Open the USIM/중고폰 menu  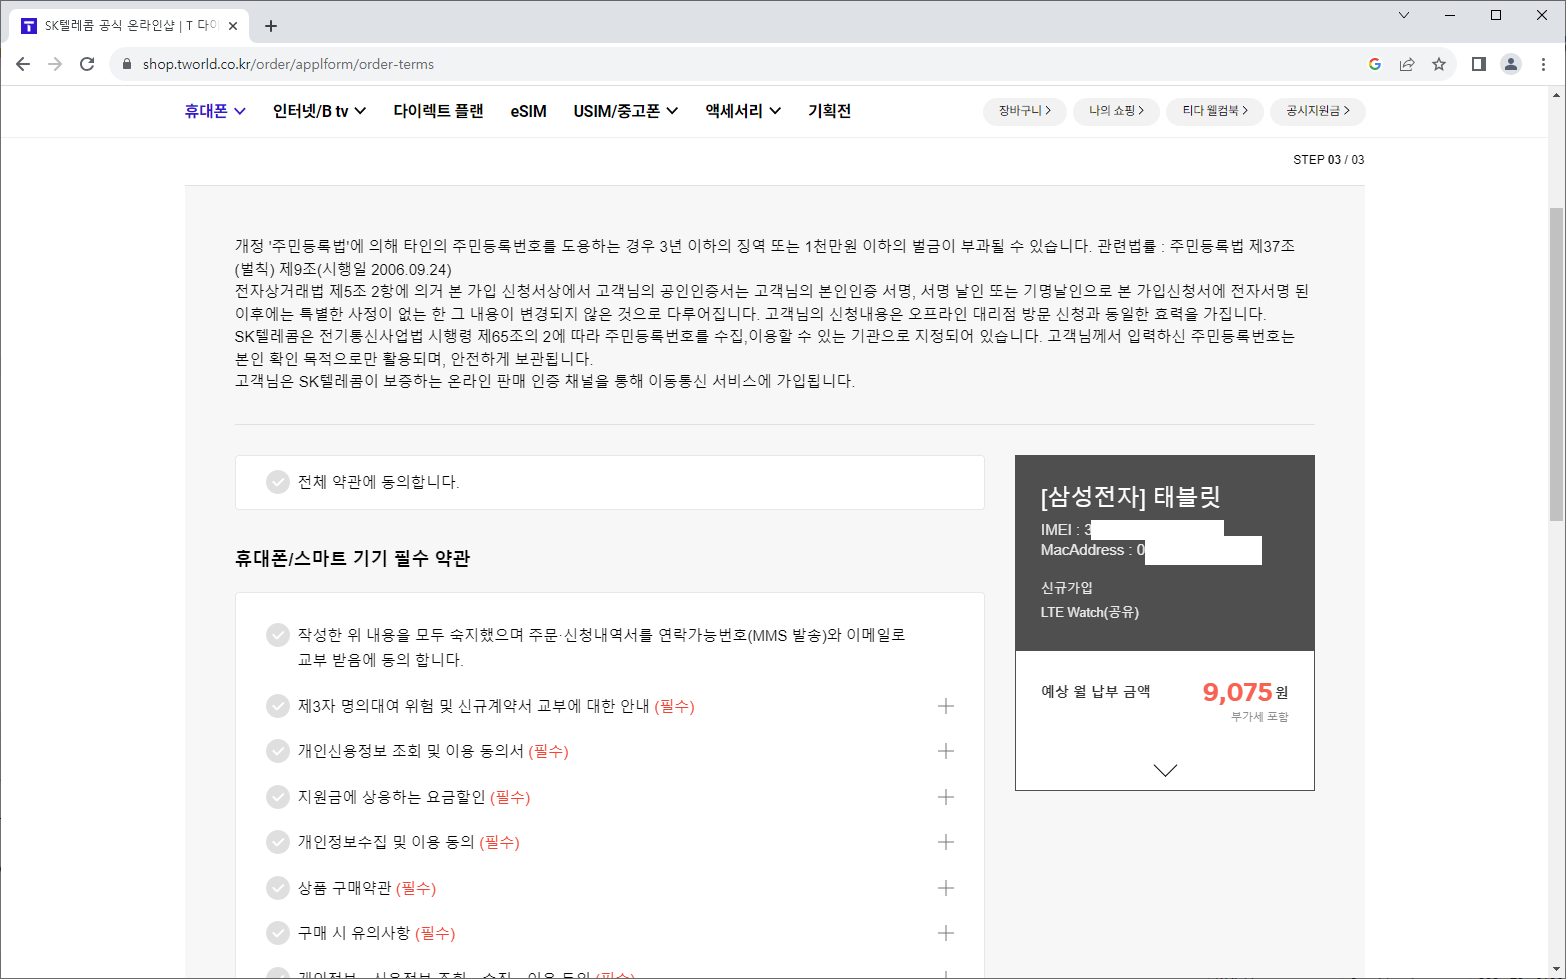point(626,111)
